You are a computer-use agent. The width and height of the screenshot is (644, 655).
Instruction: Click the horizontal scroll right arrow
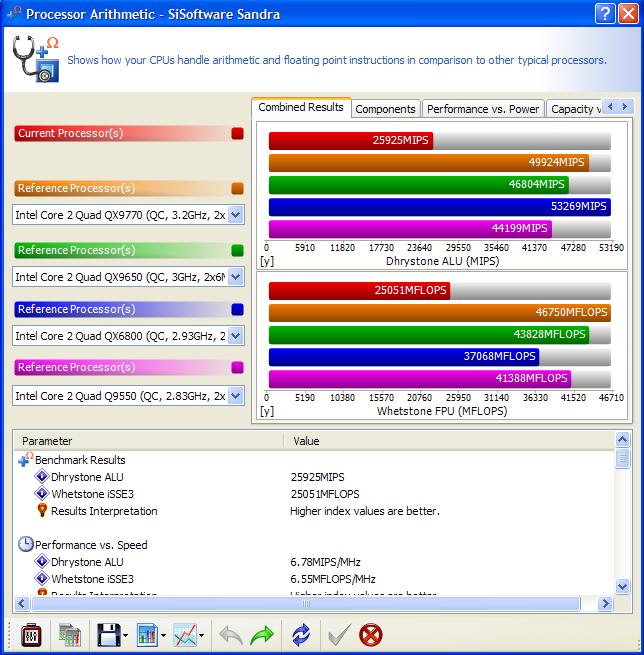pyautogui.click(x=605, y=603)
